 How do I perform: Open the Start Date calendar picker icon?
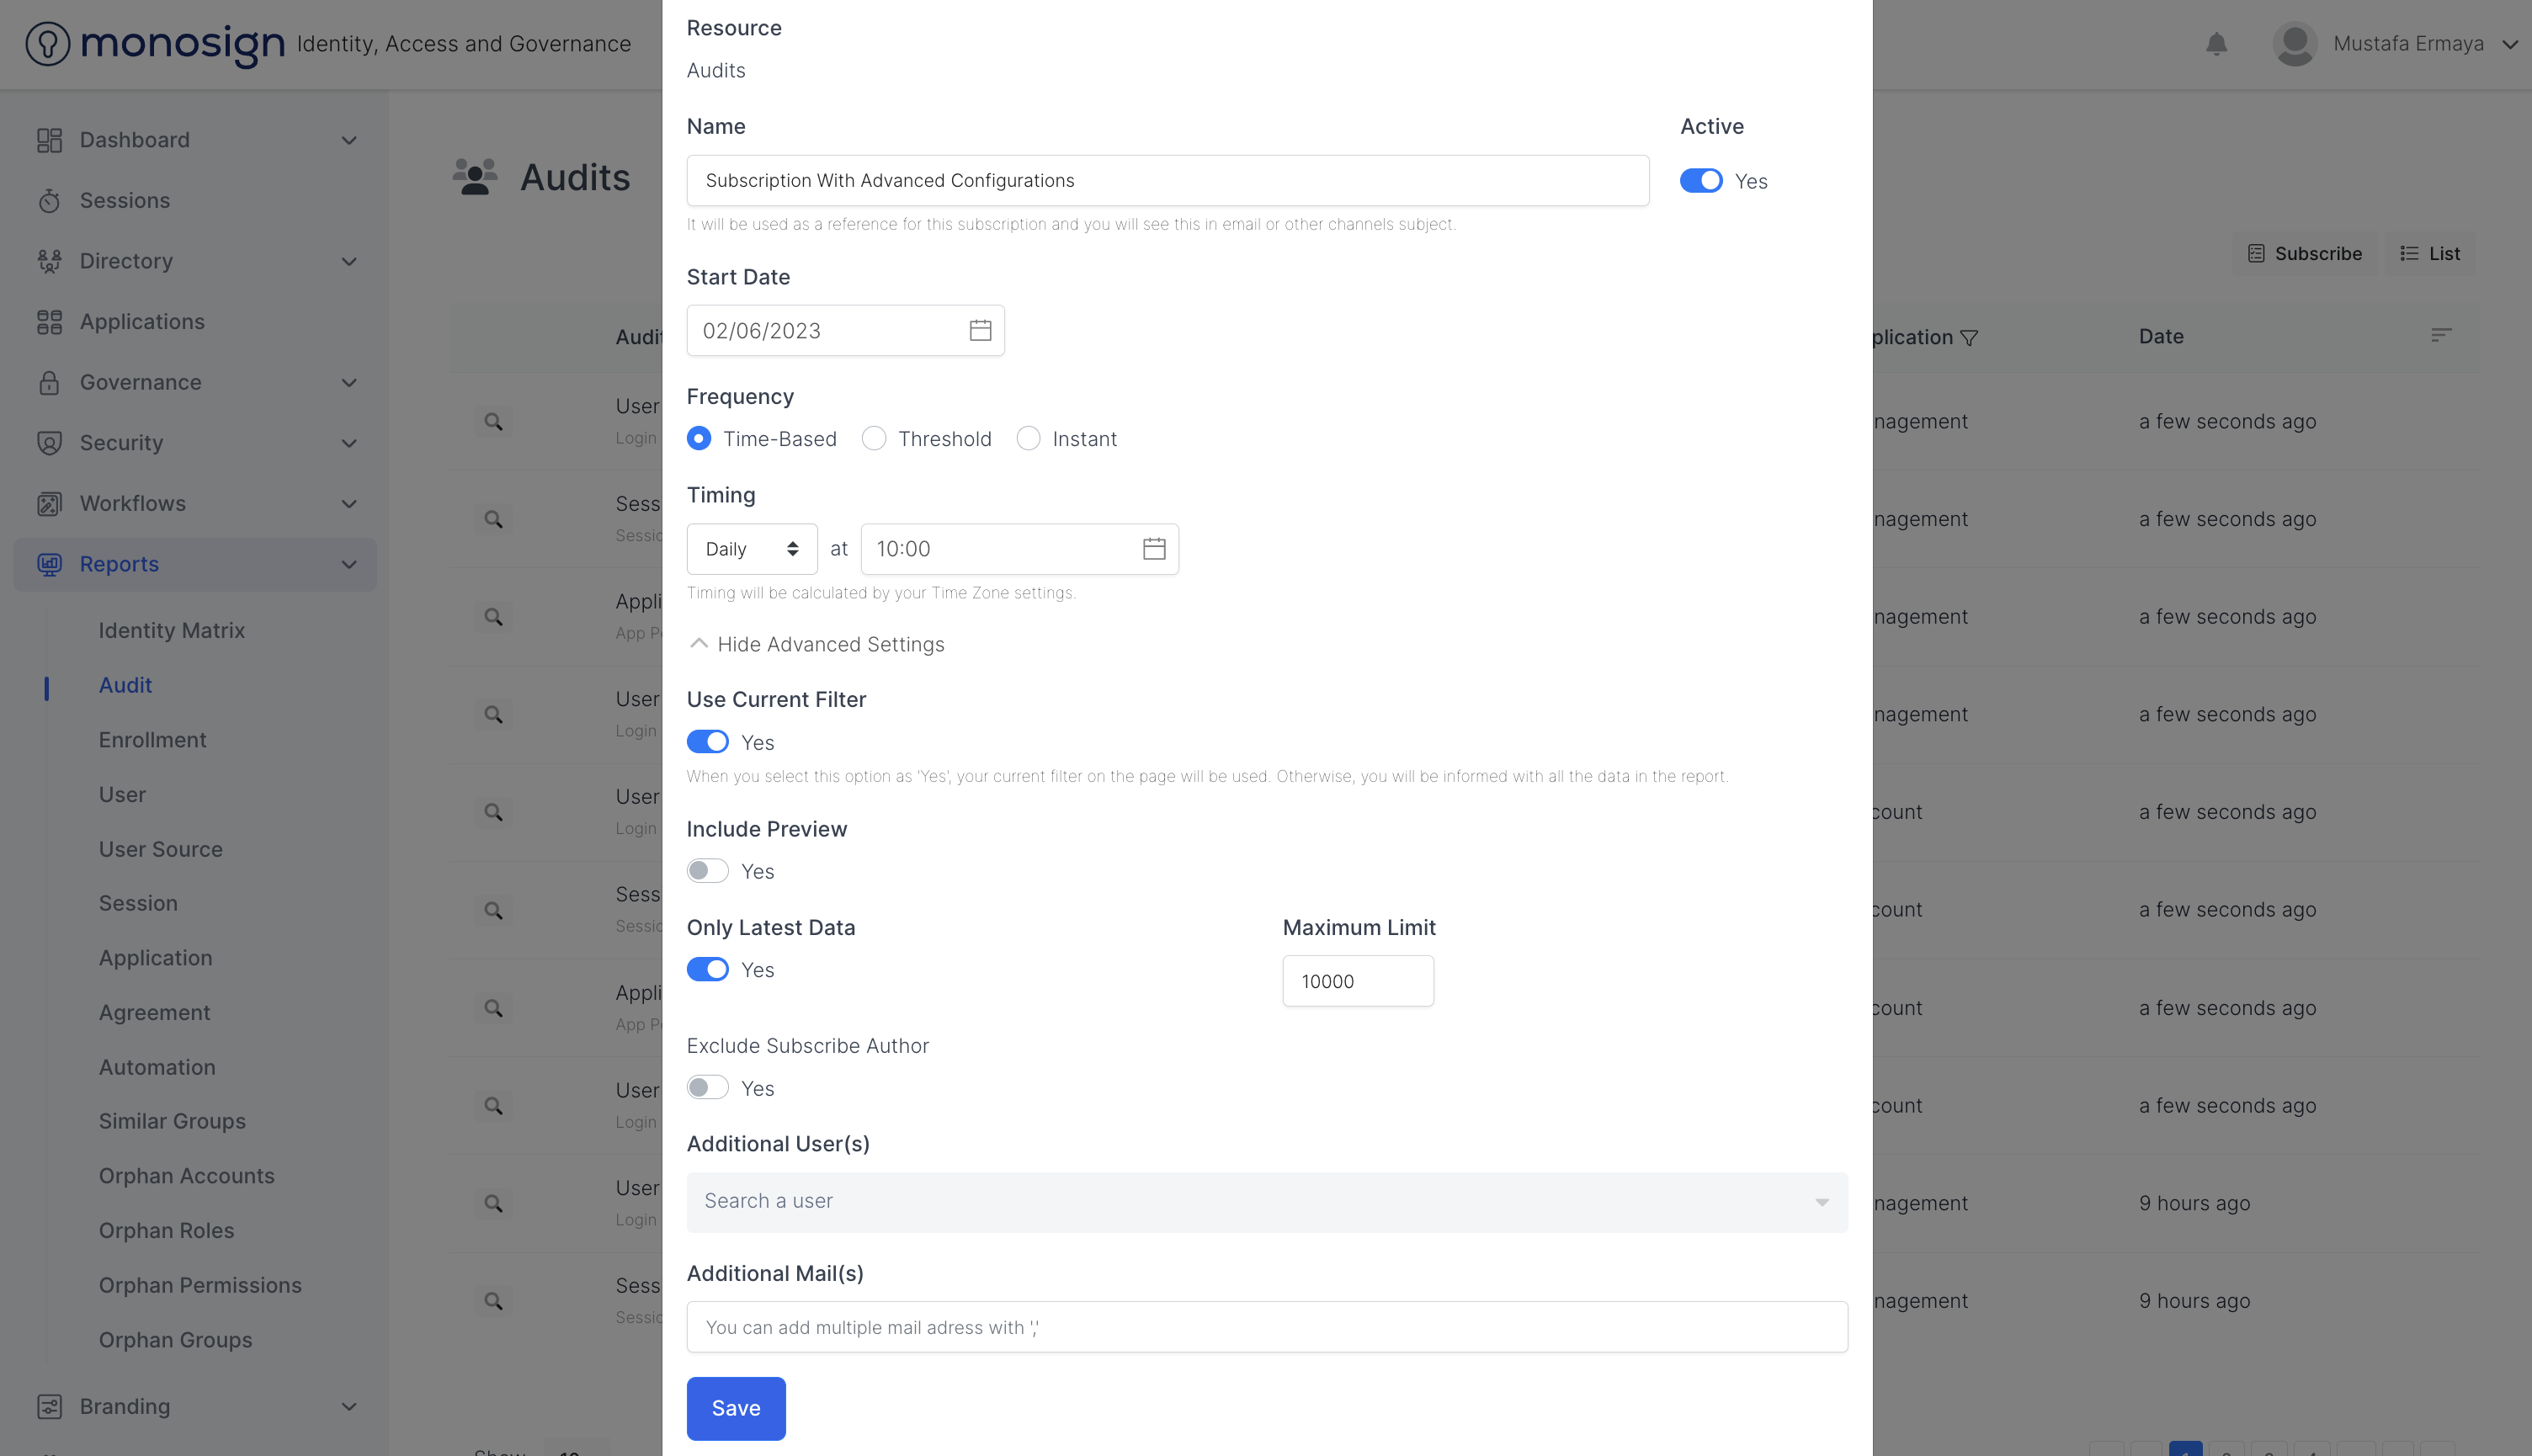[979, 331]
